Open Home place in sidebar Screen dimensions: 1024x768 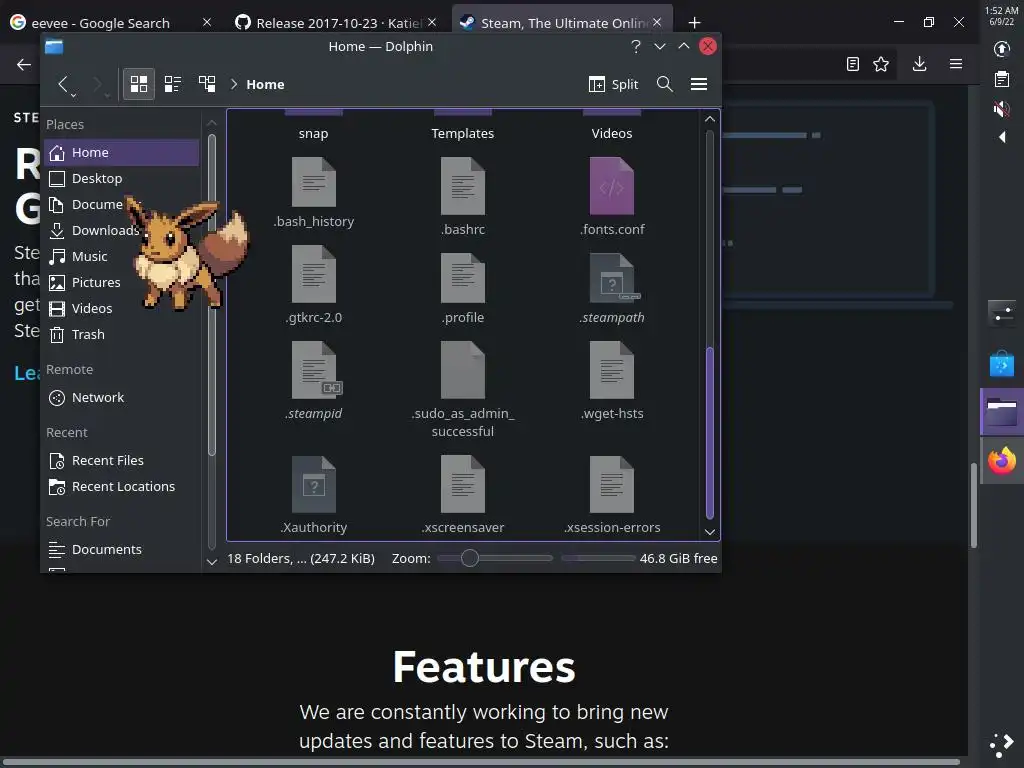(121, 152)
